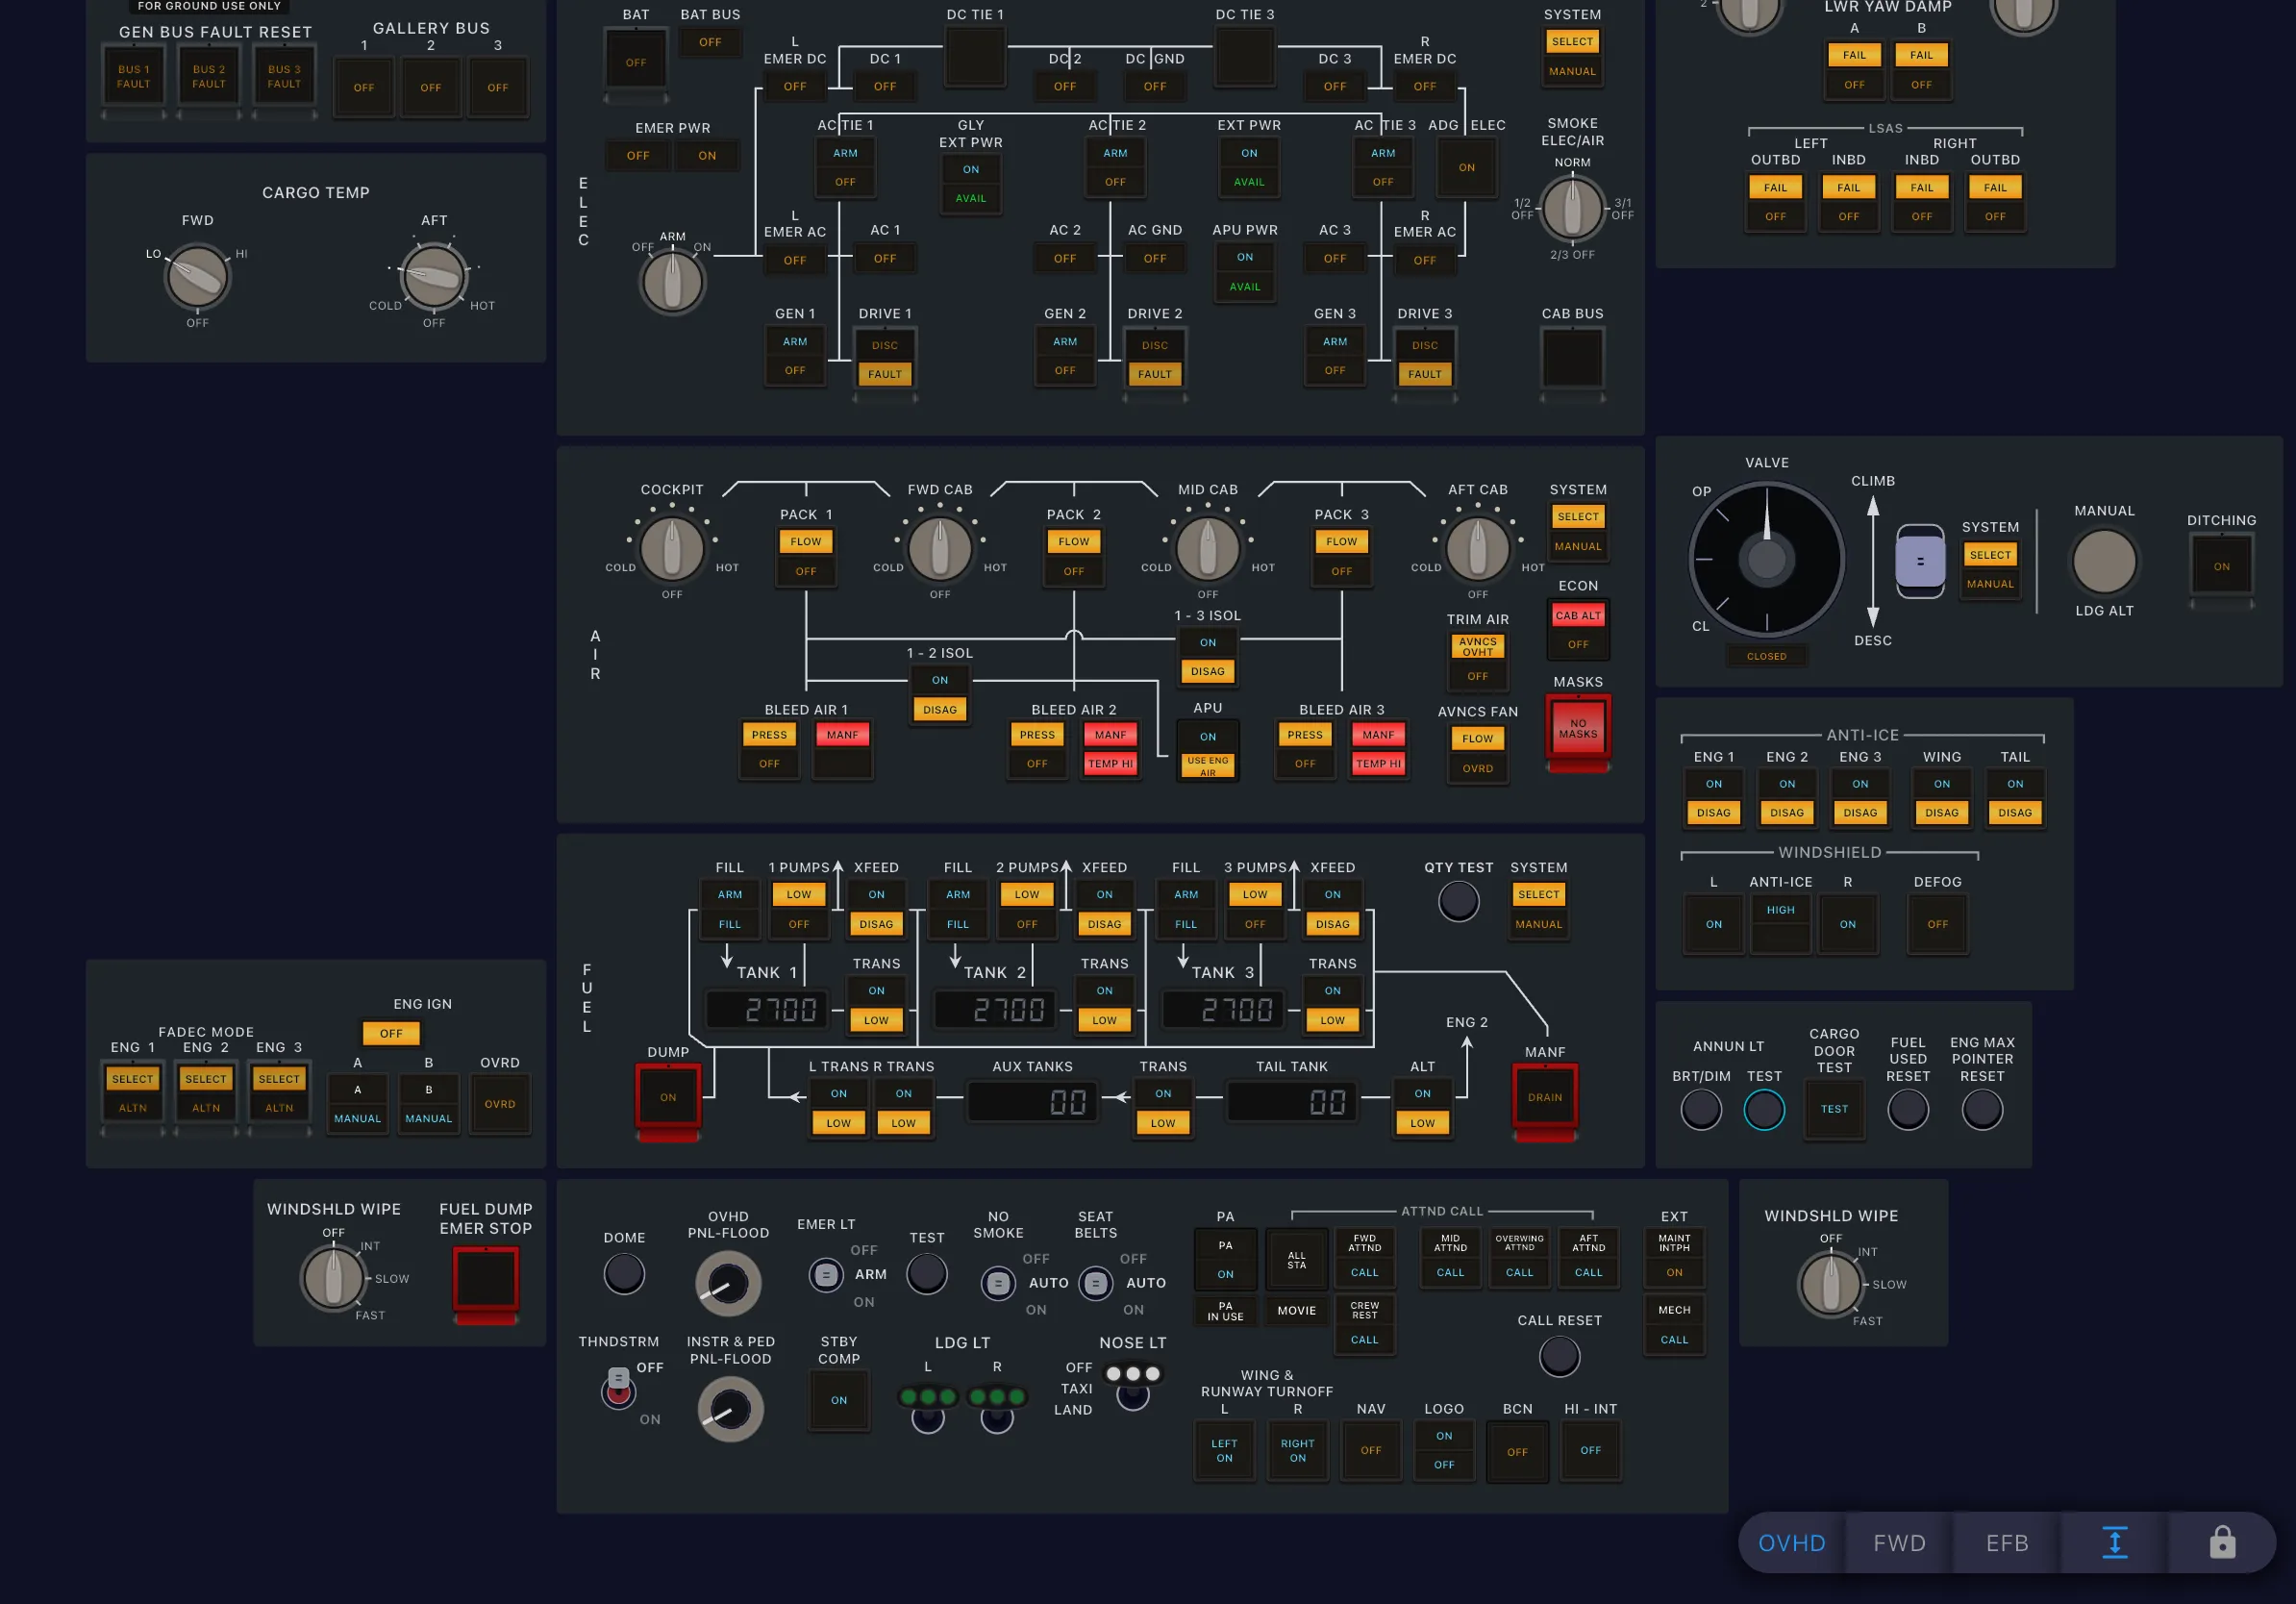Toggle the left LDG LT switch
The image size is (2296, 1604).
tap(927, 1409)
